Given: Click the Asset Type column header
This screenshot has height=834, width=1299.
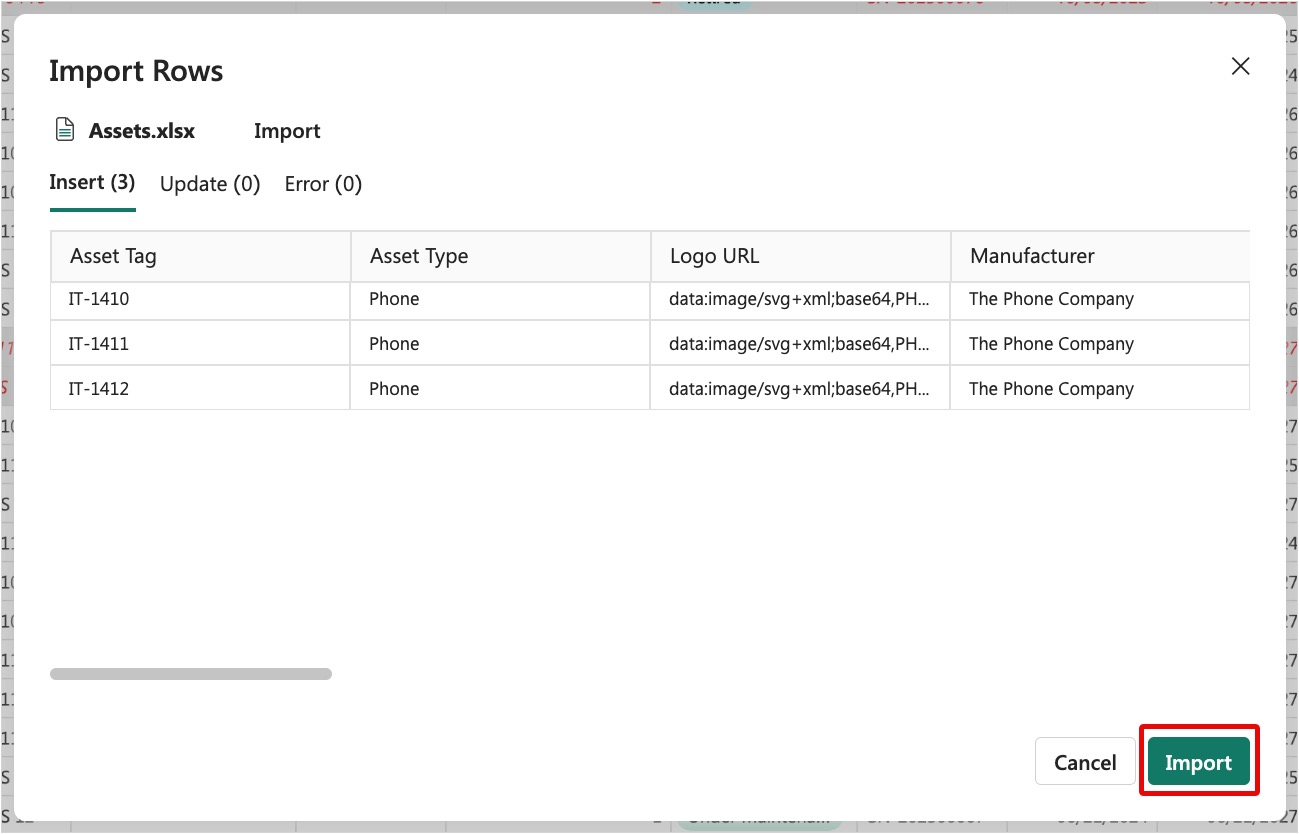Looking at the screenshot, I should point(500,256).
